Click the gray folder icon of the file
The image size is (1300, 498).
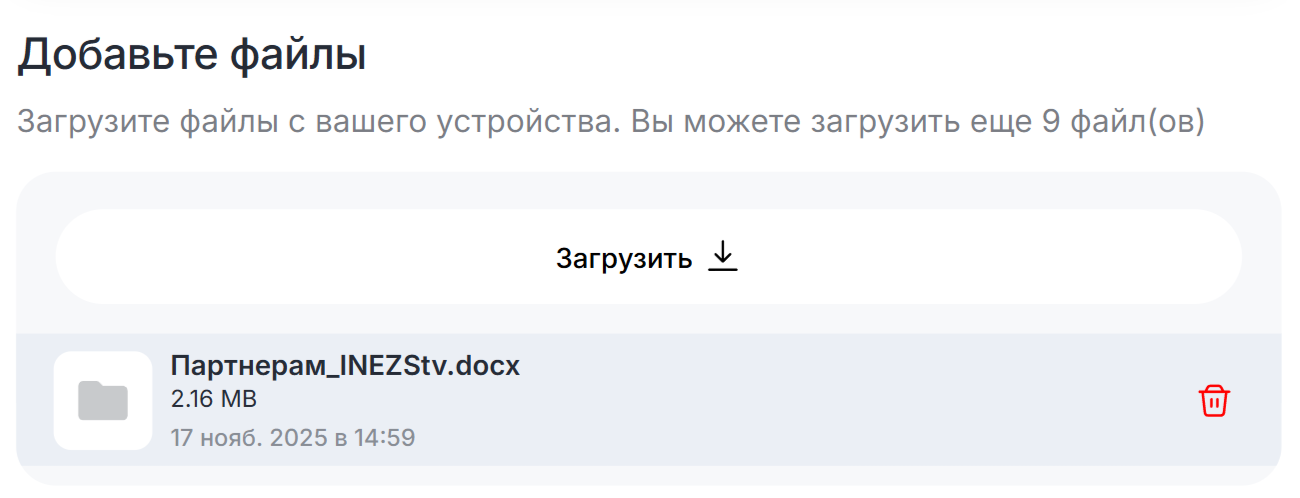pos(103,401)
